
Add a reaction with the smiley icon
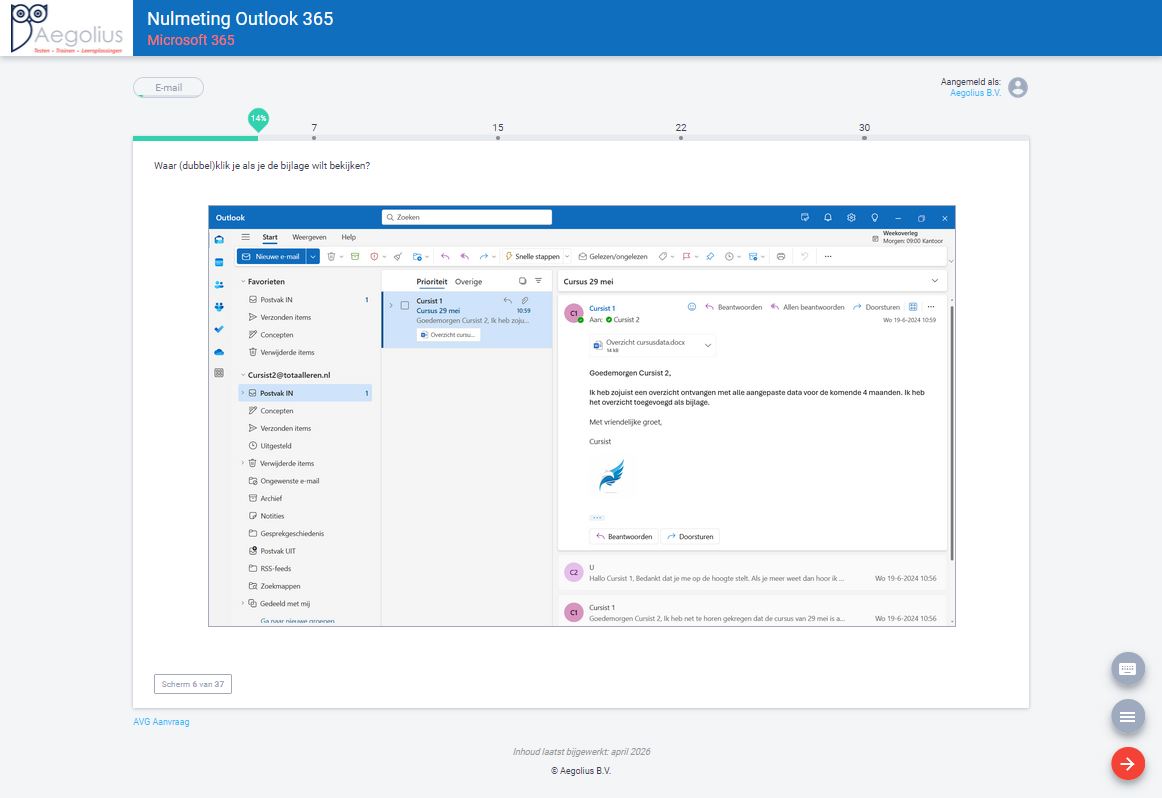pyautogui.click(x=691, y=307)
